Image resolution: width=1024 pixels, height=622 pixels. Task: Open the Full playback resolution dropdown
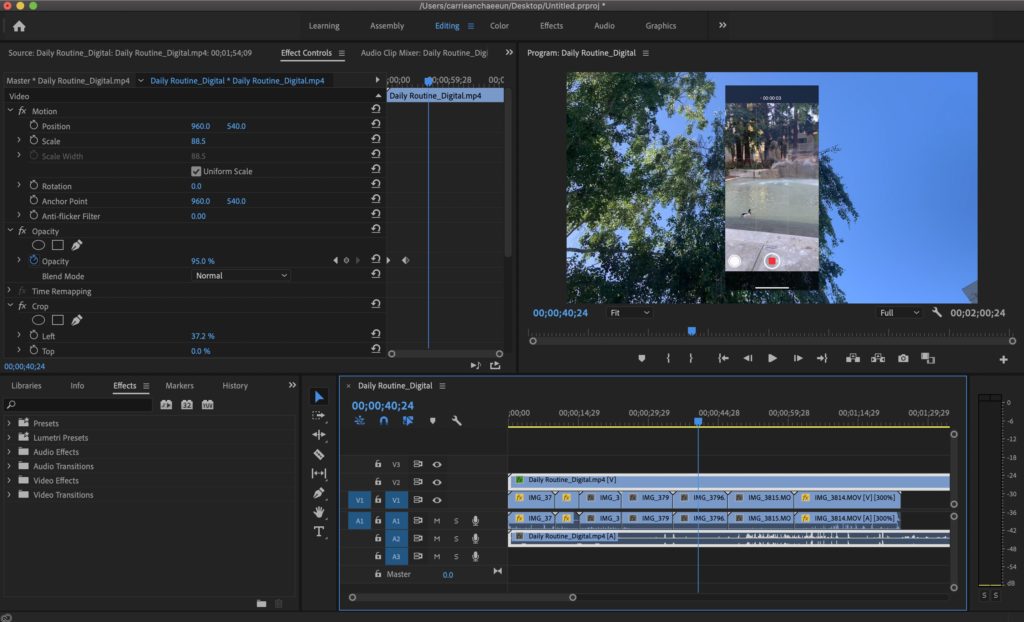click(x=899, y=313)
